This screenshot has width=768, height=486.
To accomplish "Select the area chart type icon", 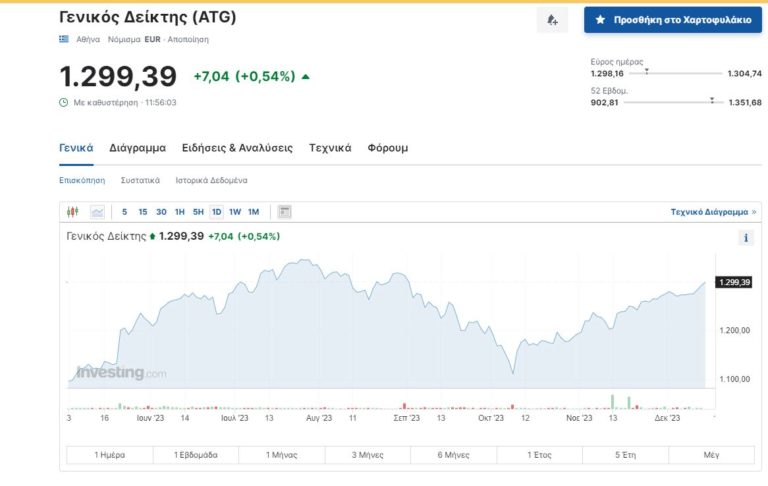I will (x=97, y=212).
